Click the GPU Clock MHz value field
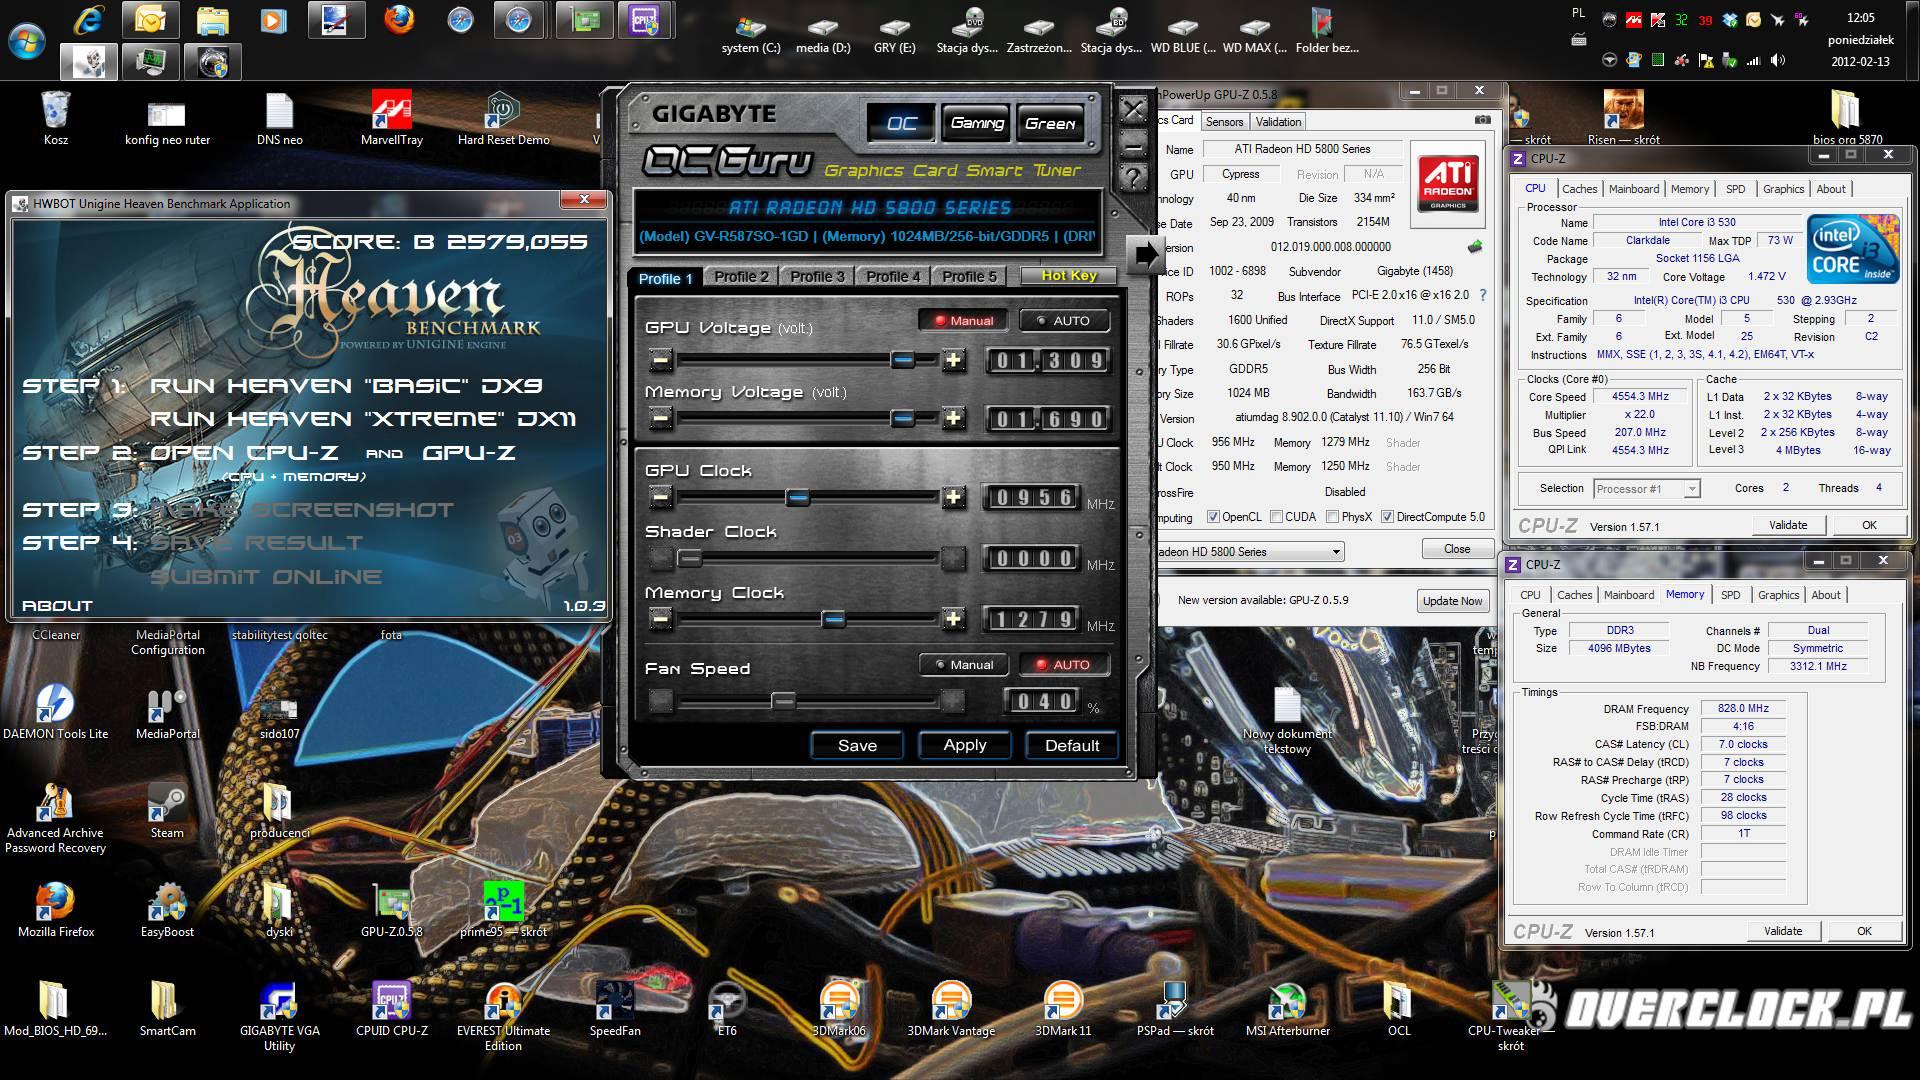The image size is (1920, 1080). point(1034,497)
